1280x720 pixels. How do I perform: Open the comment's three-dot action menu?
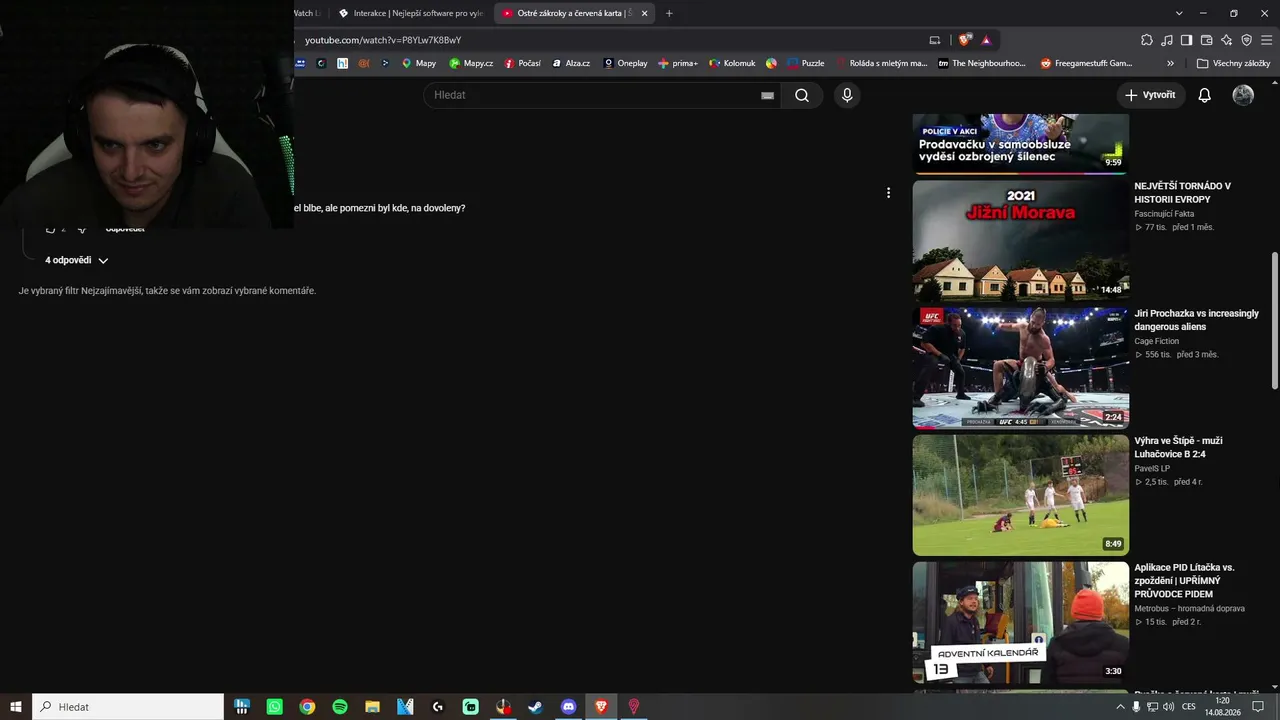coord(888,193)
